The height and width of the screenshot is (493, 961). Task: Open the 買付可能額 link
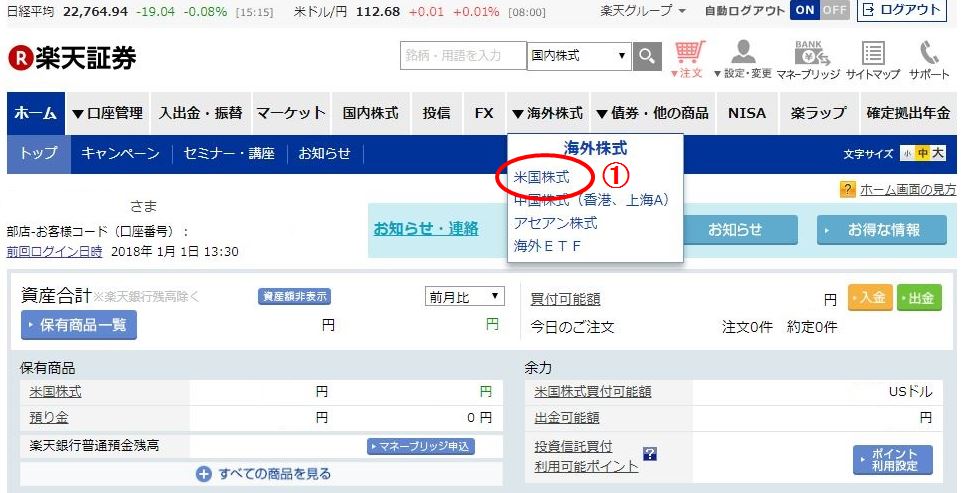(565, 299)
